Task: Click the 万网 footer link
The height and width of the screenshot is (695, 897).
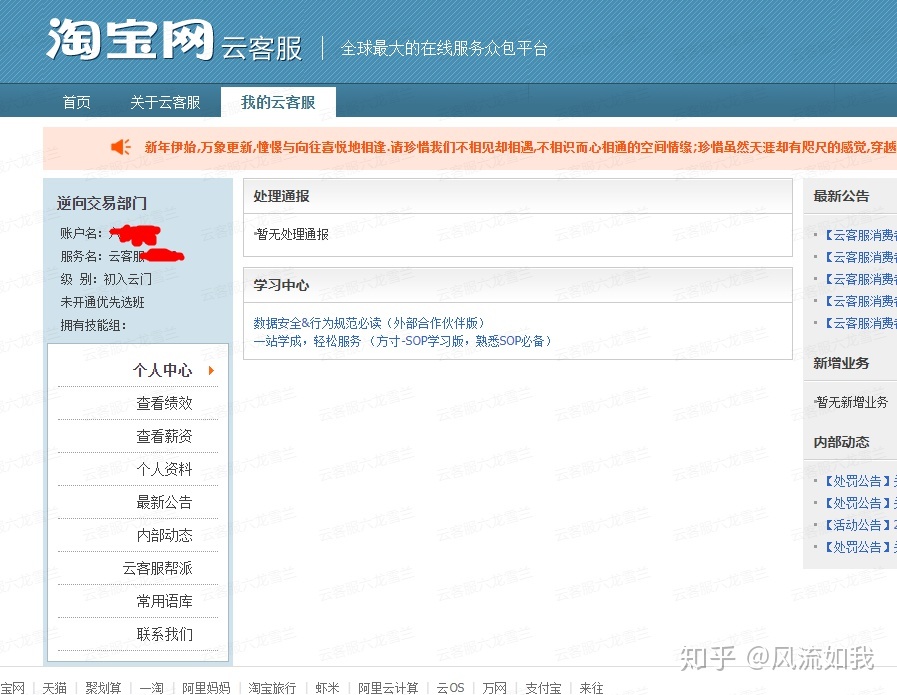Action: pos(495,688)
